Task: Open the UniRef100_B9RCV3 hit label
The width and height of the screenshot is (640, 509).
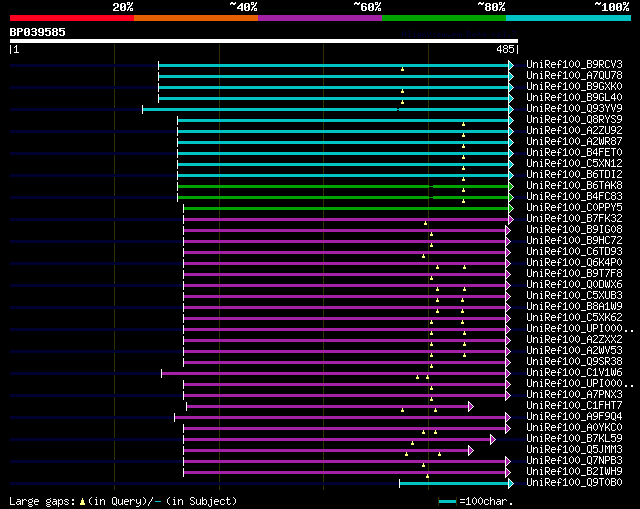Action: pyautogui.click(x=574, y=64)
